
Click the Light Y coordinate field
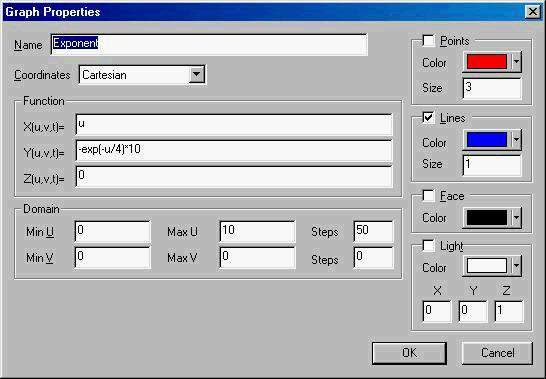[473, 311]
